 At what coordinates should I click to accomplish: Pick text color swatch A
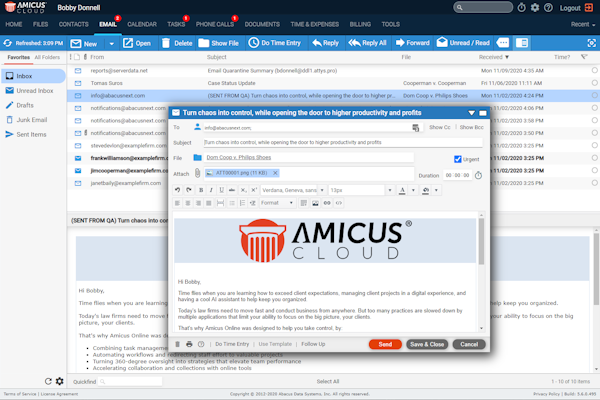[402, 190]
